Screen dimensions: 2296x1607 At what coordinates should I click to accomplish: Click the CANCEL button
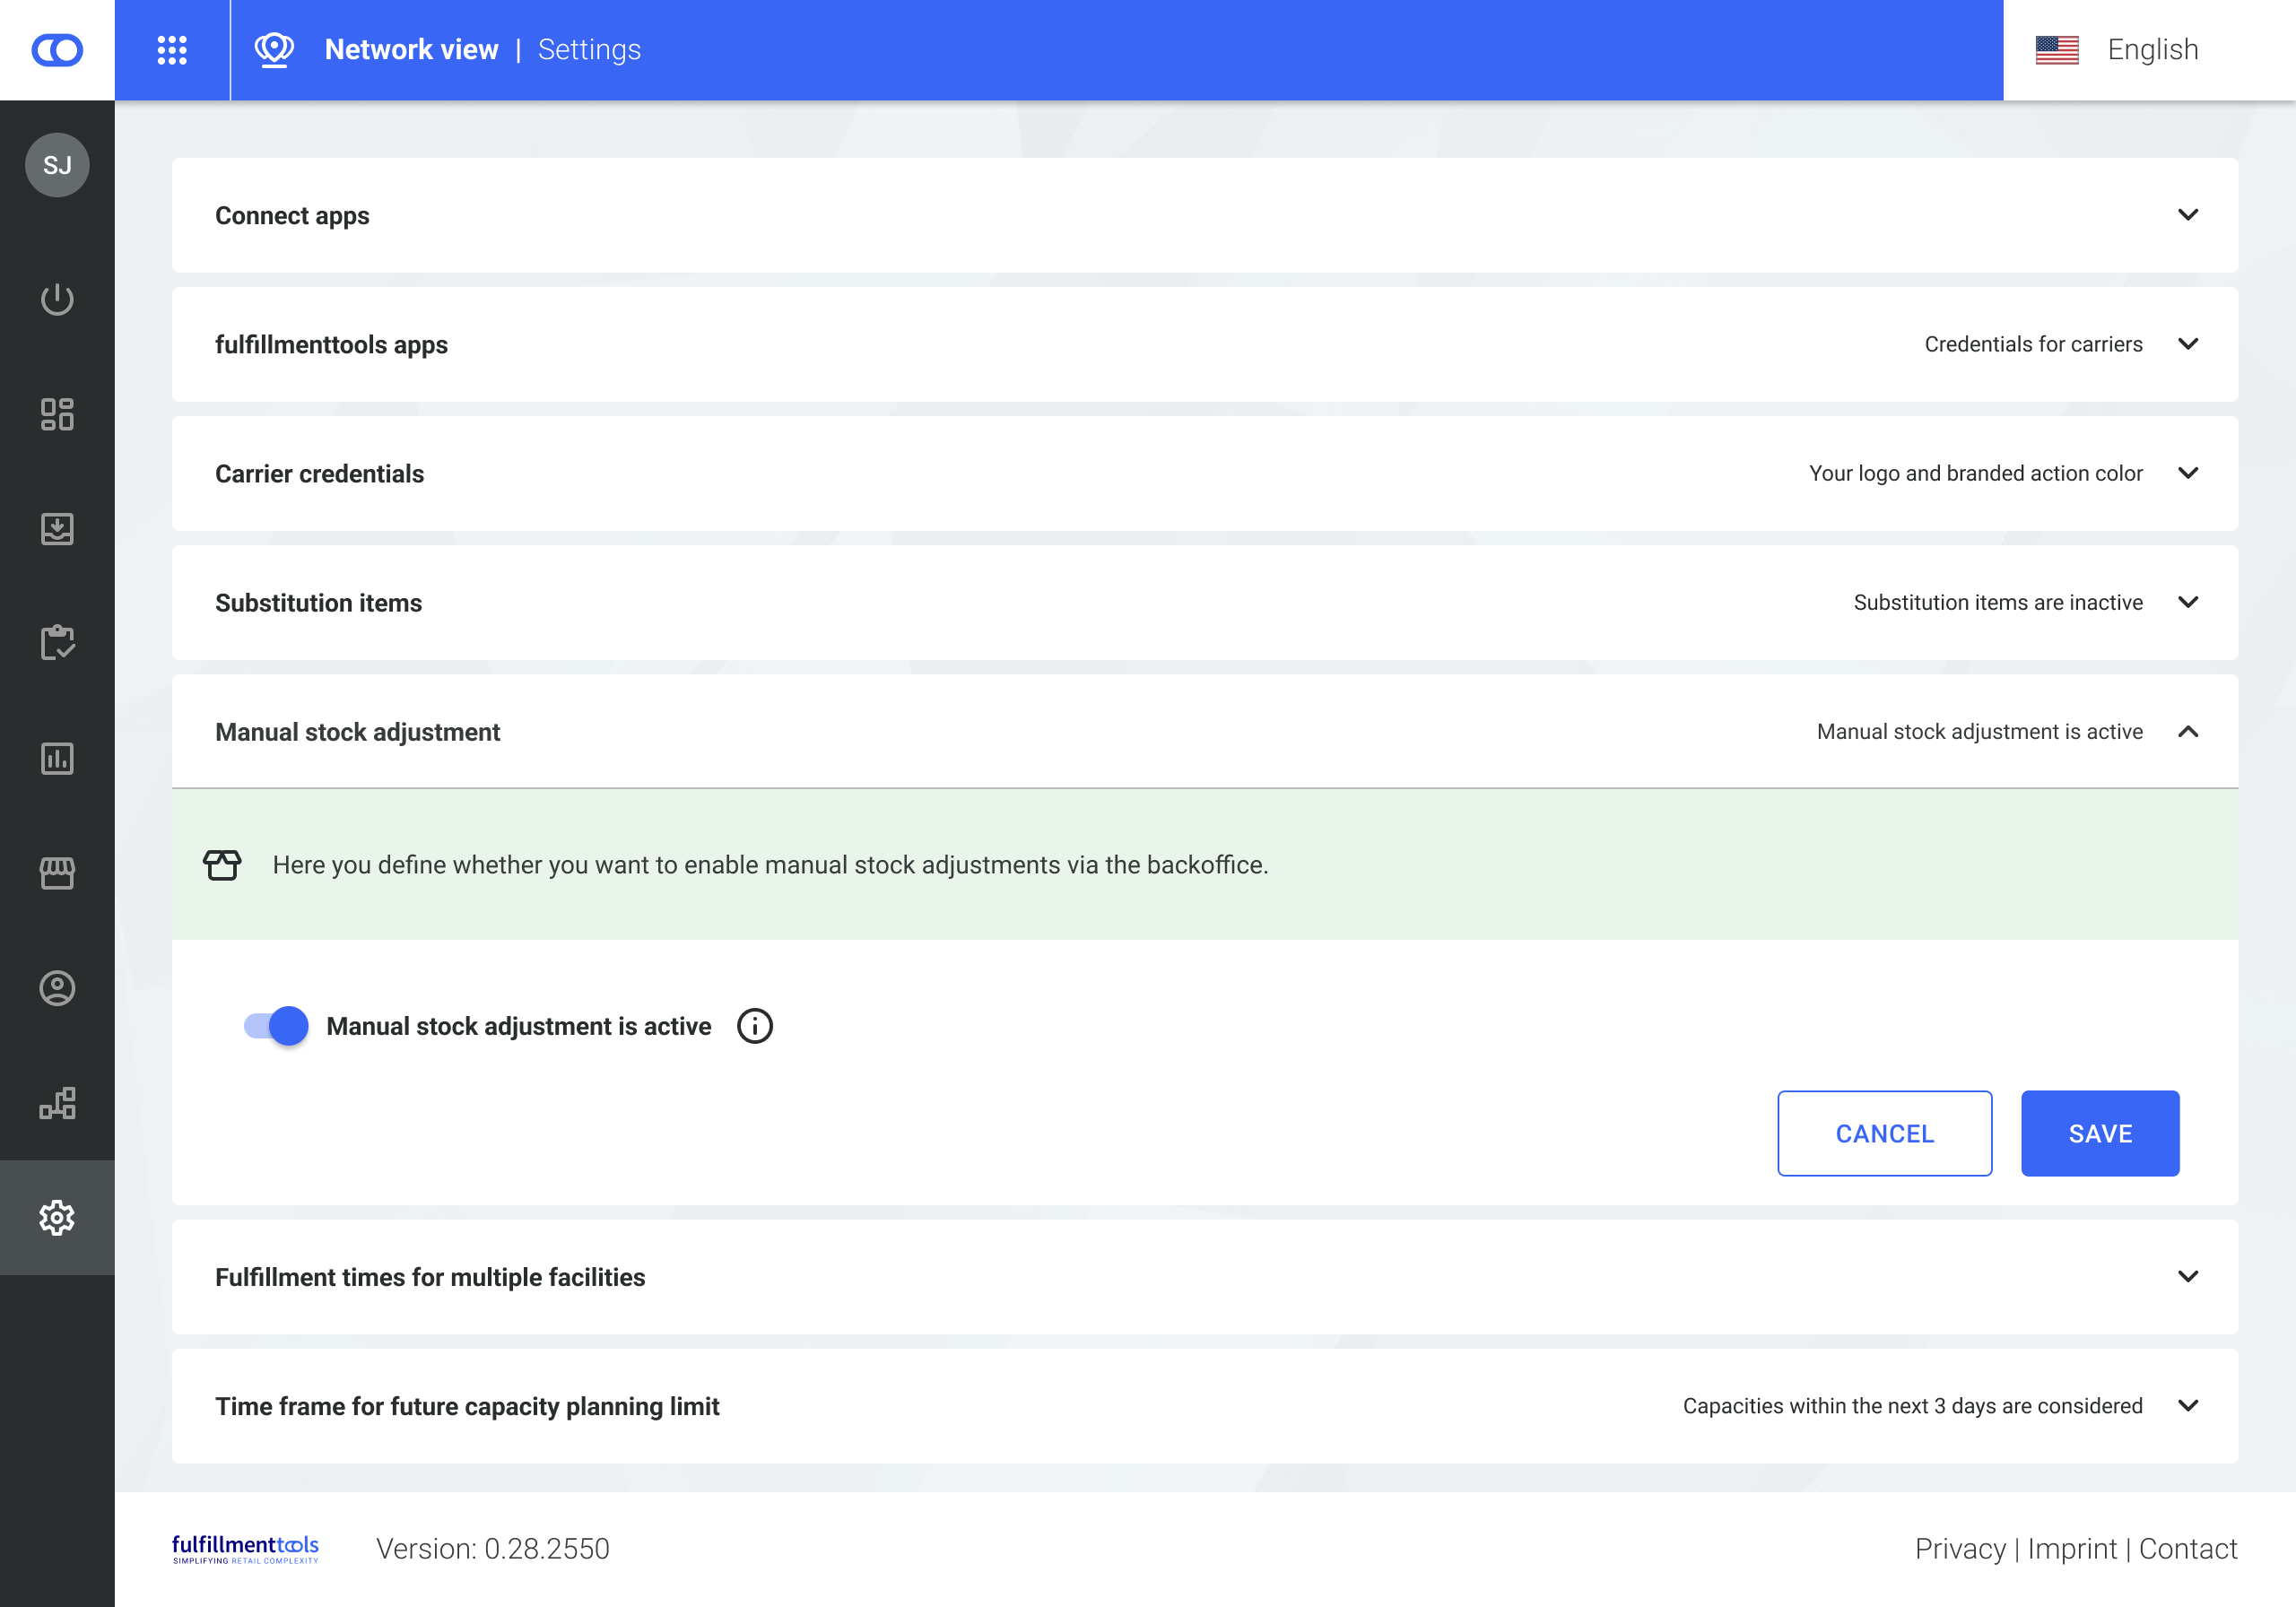coord(1884,1133)
